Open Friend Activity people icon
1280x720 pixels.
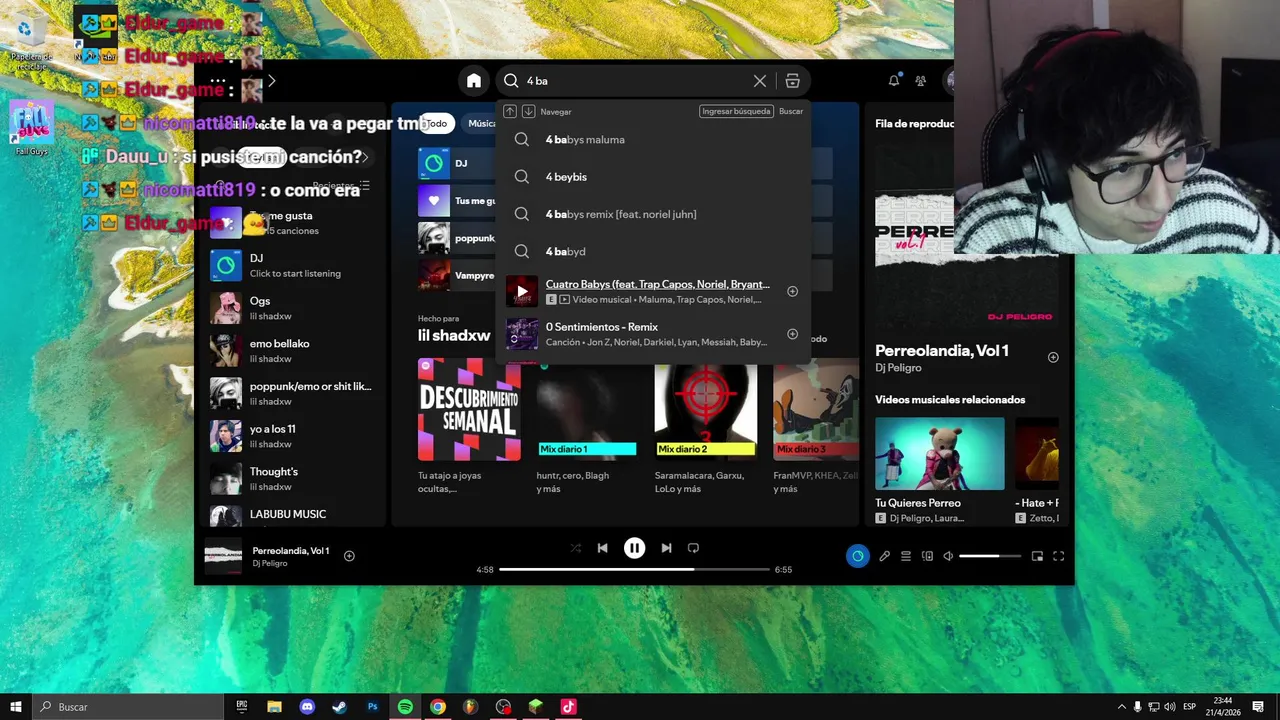pyautogui.click(x=921, y=81)
